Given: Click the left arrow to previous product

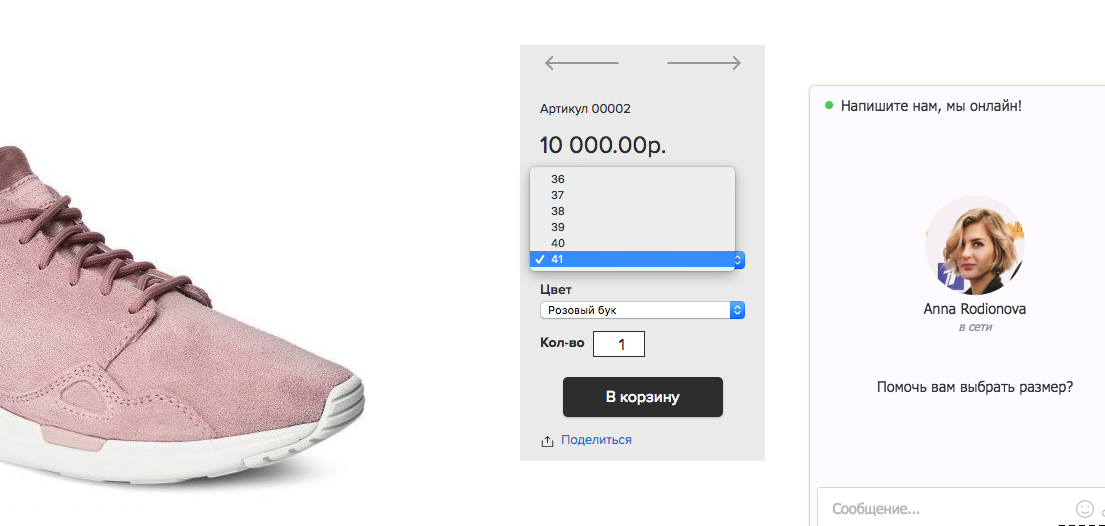Looking at the screenshot, I should pos(581,63).
